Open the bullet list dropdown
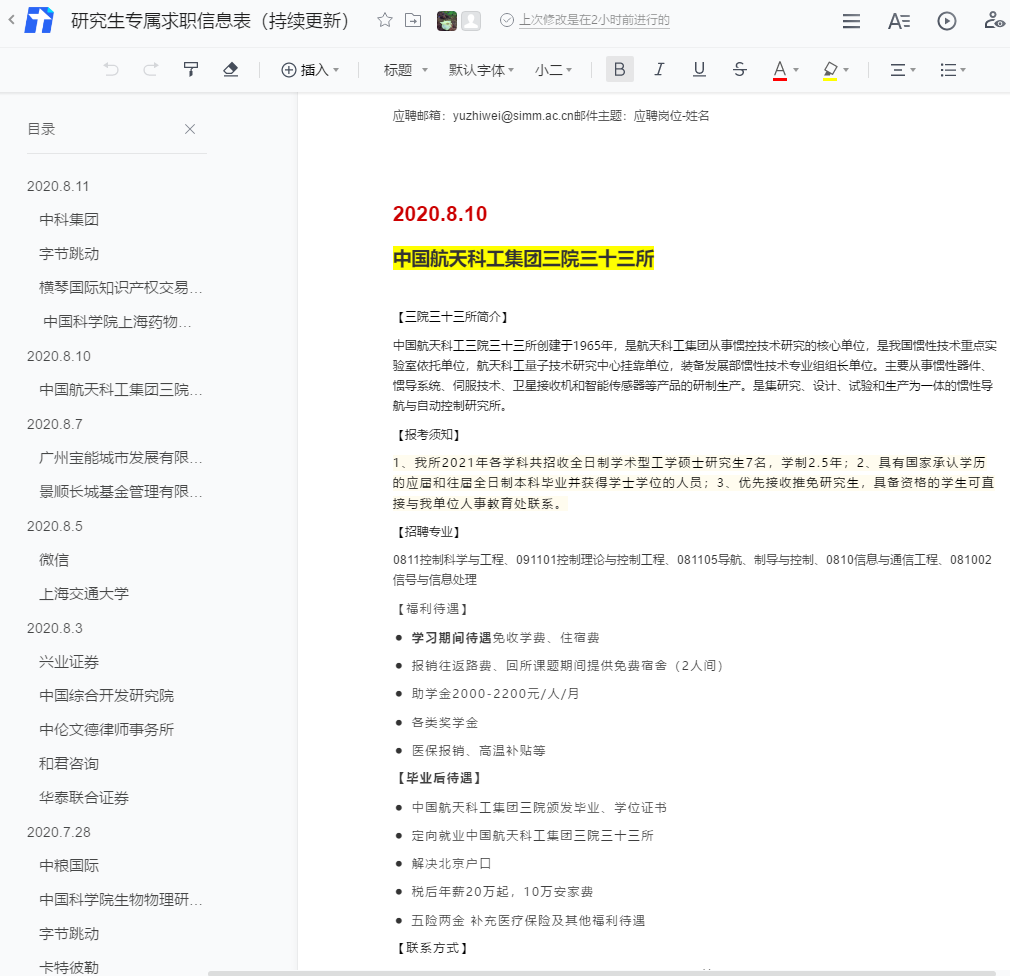The height and width of the screenshot is (976, 1010). pyautogui.click(x=953, y=70)
